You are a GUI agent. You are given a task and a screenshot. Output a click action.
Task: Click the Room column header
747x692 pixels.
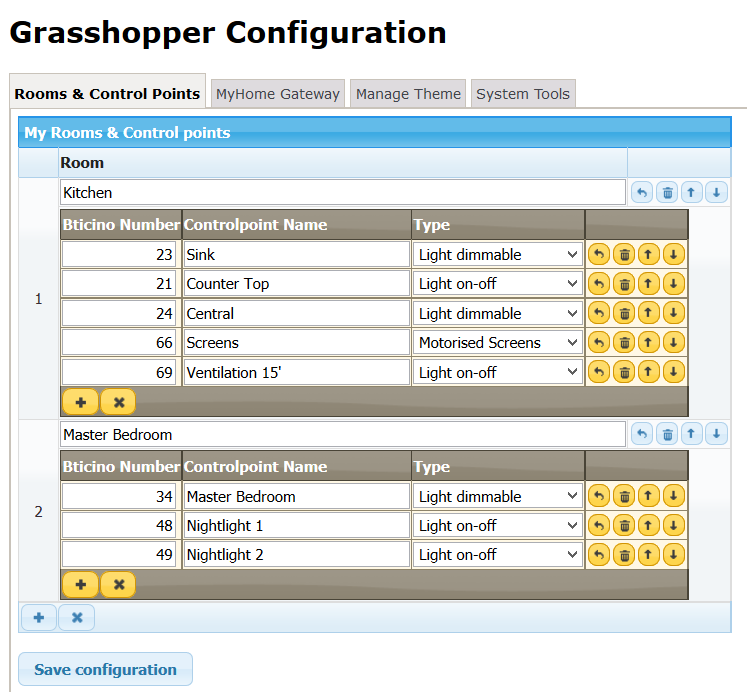(343, 162)
